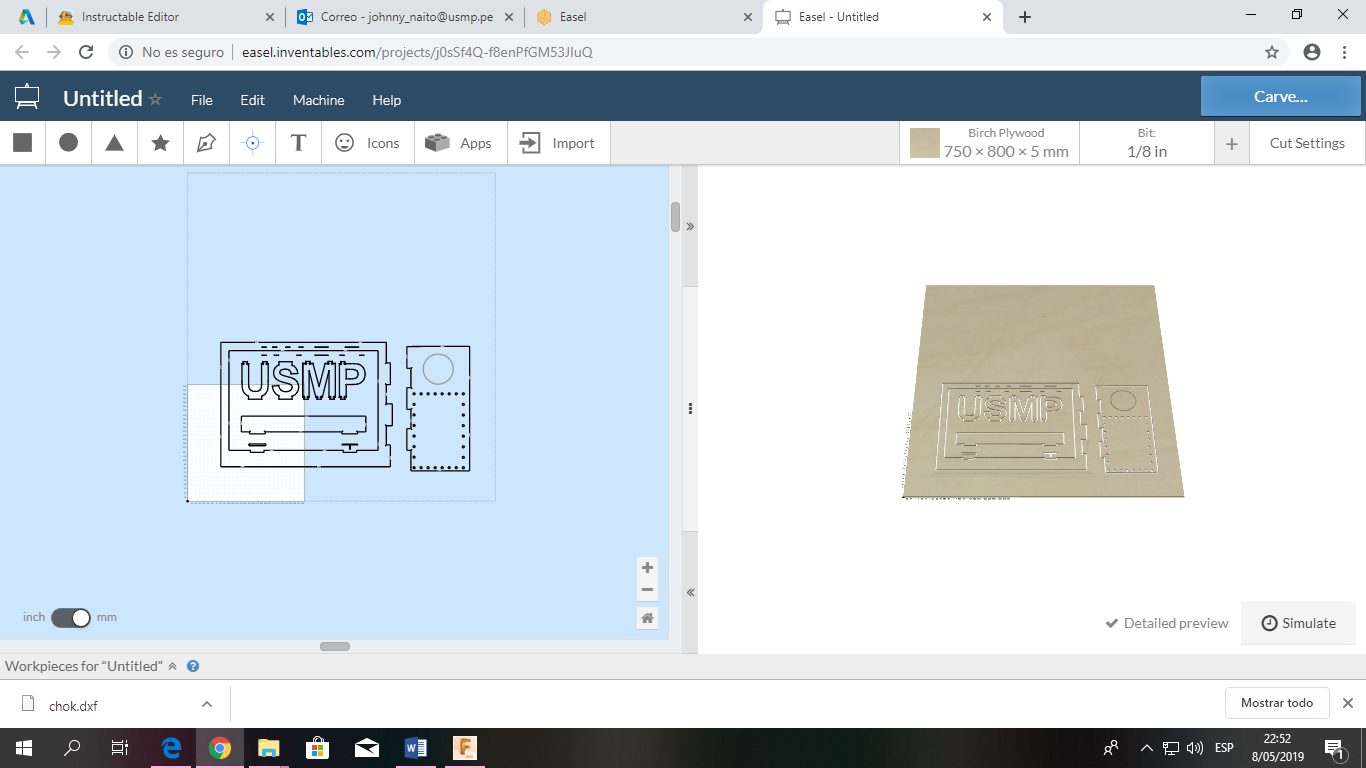Open the Apps panel
The height and width of the screenshot is (768, 1366).
[459, 143]
